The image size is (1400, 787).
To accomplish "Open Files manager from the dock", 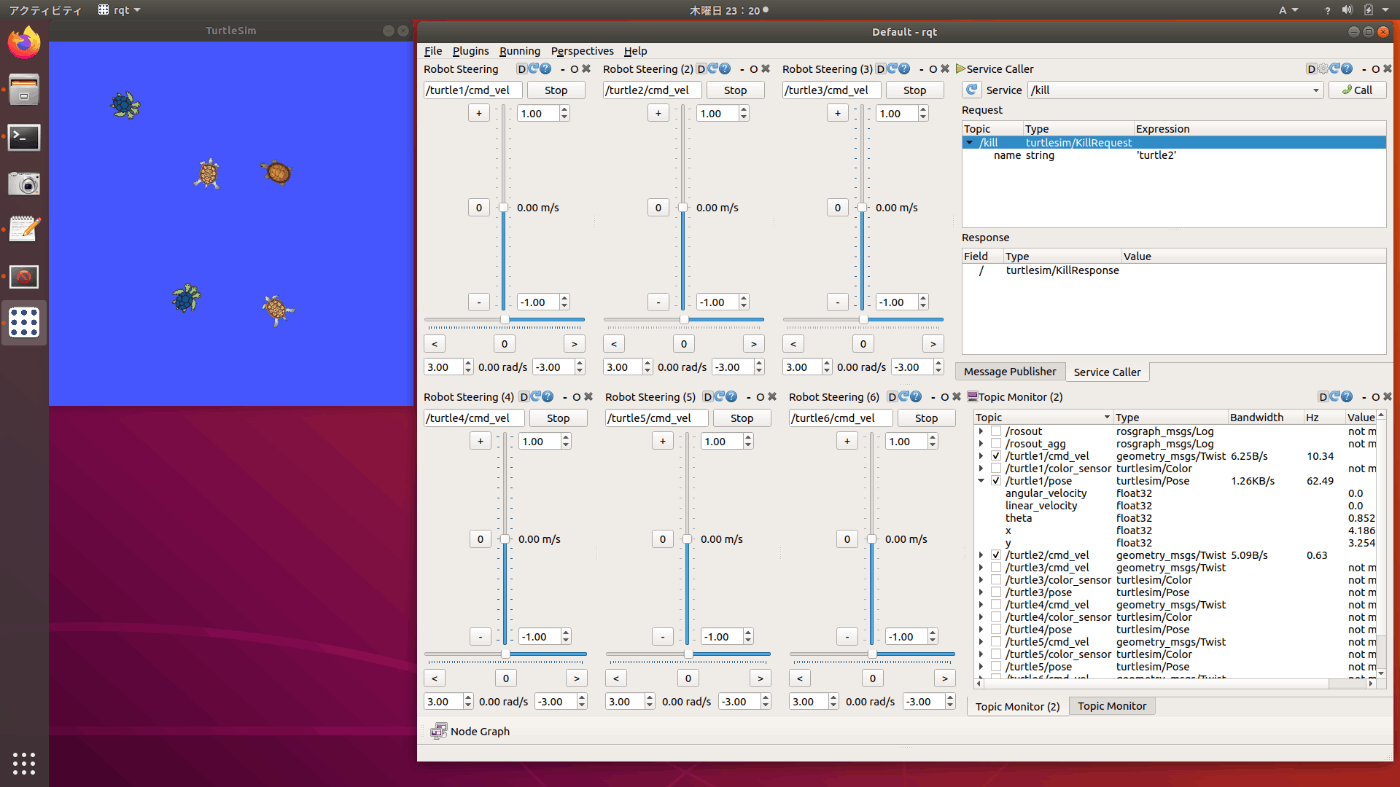I will tap(24, 90).
